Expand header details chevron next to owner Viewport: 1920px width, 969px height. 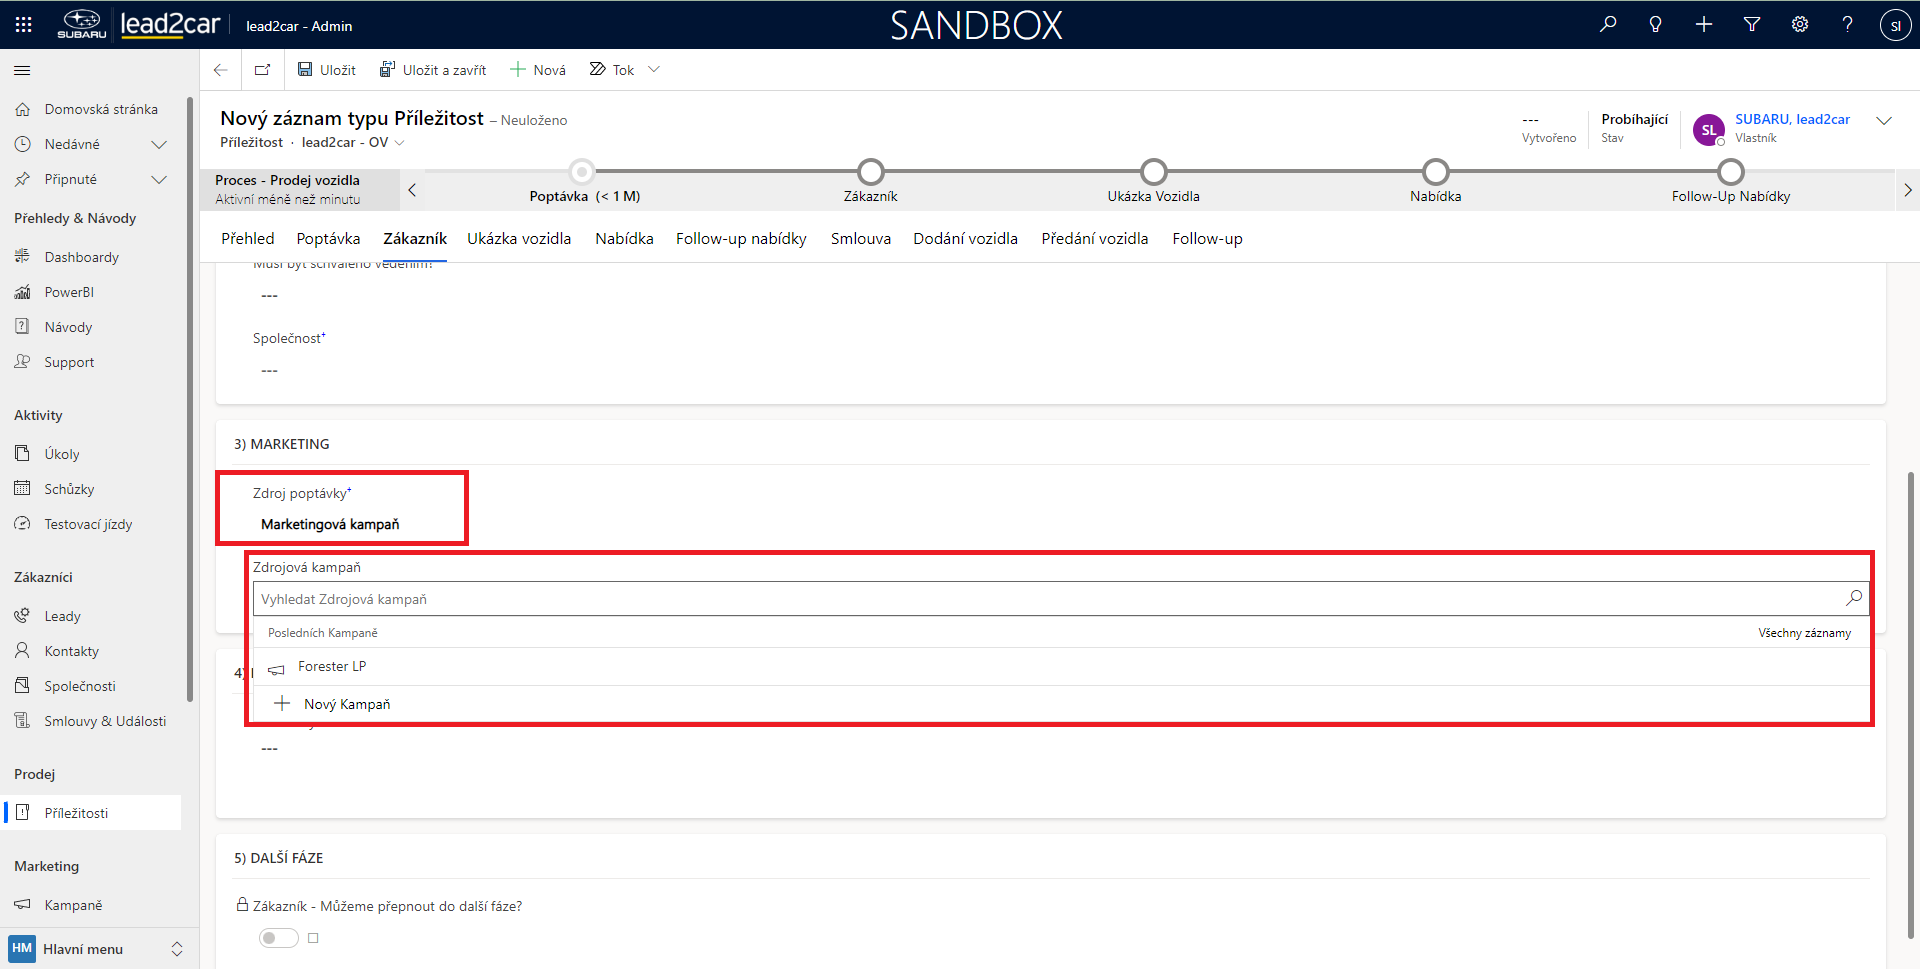click(1884, 121)
